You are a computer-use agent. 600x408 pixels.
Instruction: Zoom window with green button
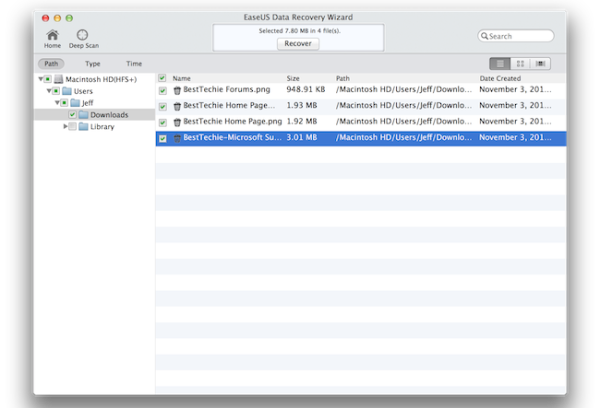pyautogui.click(x=69, y=18)
